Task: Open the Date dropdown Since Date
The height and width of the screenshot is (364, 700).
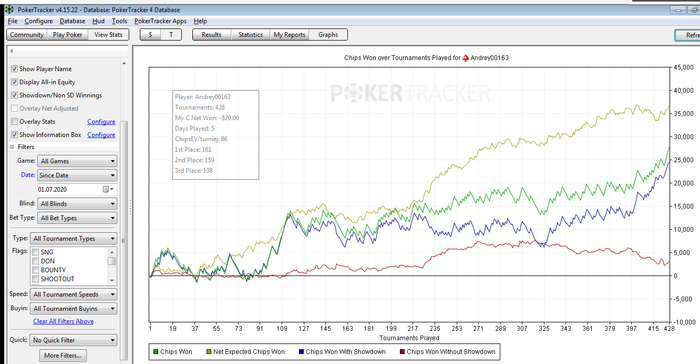Action: [x=77, y=175]
